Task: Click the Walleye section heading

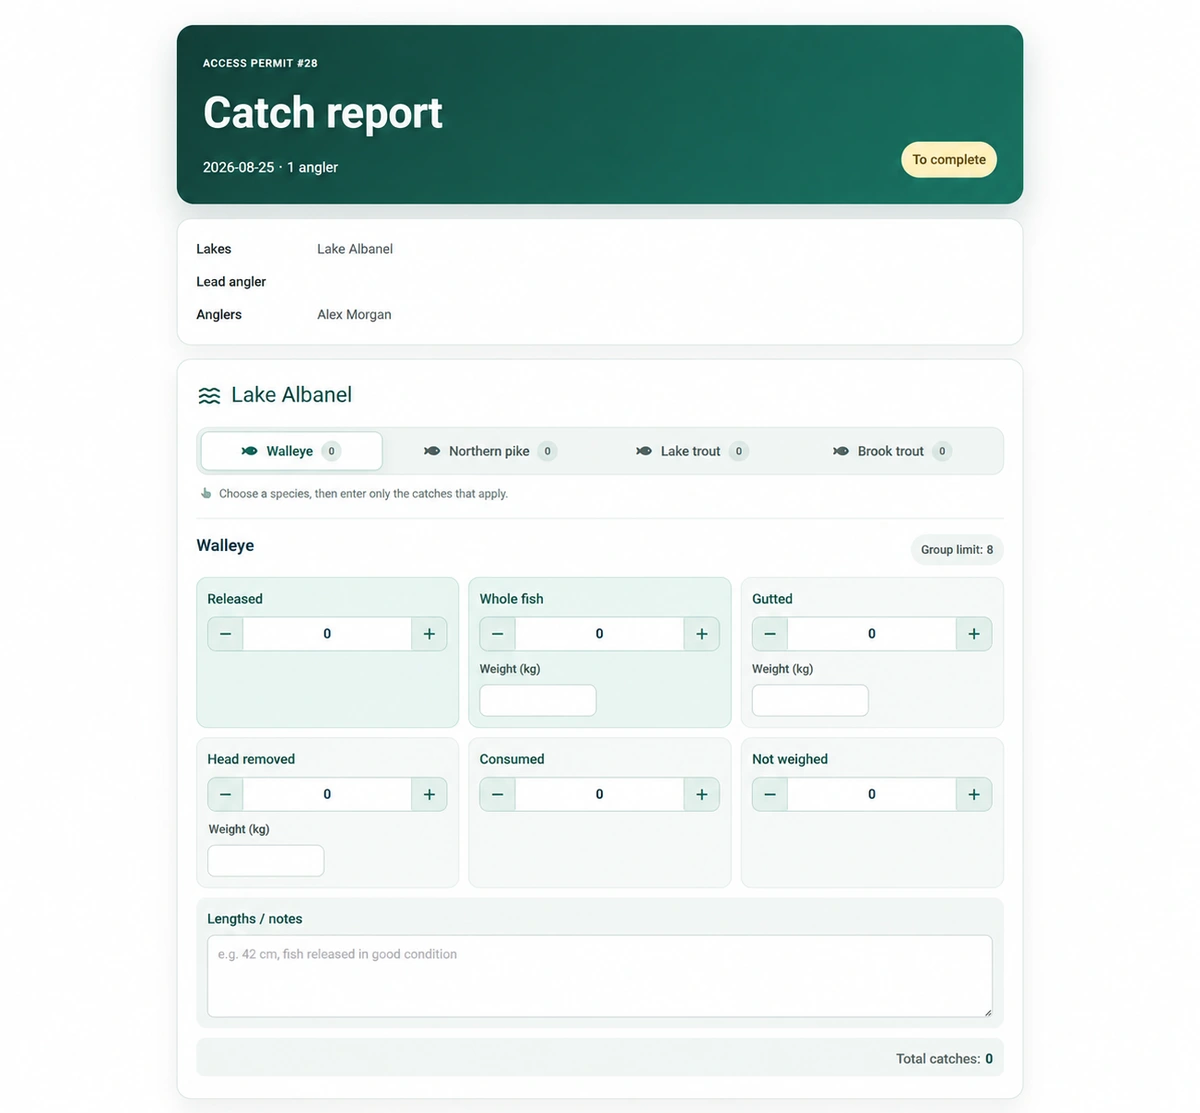Action: point(225,545)
